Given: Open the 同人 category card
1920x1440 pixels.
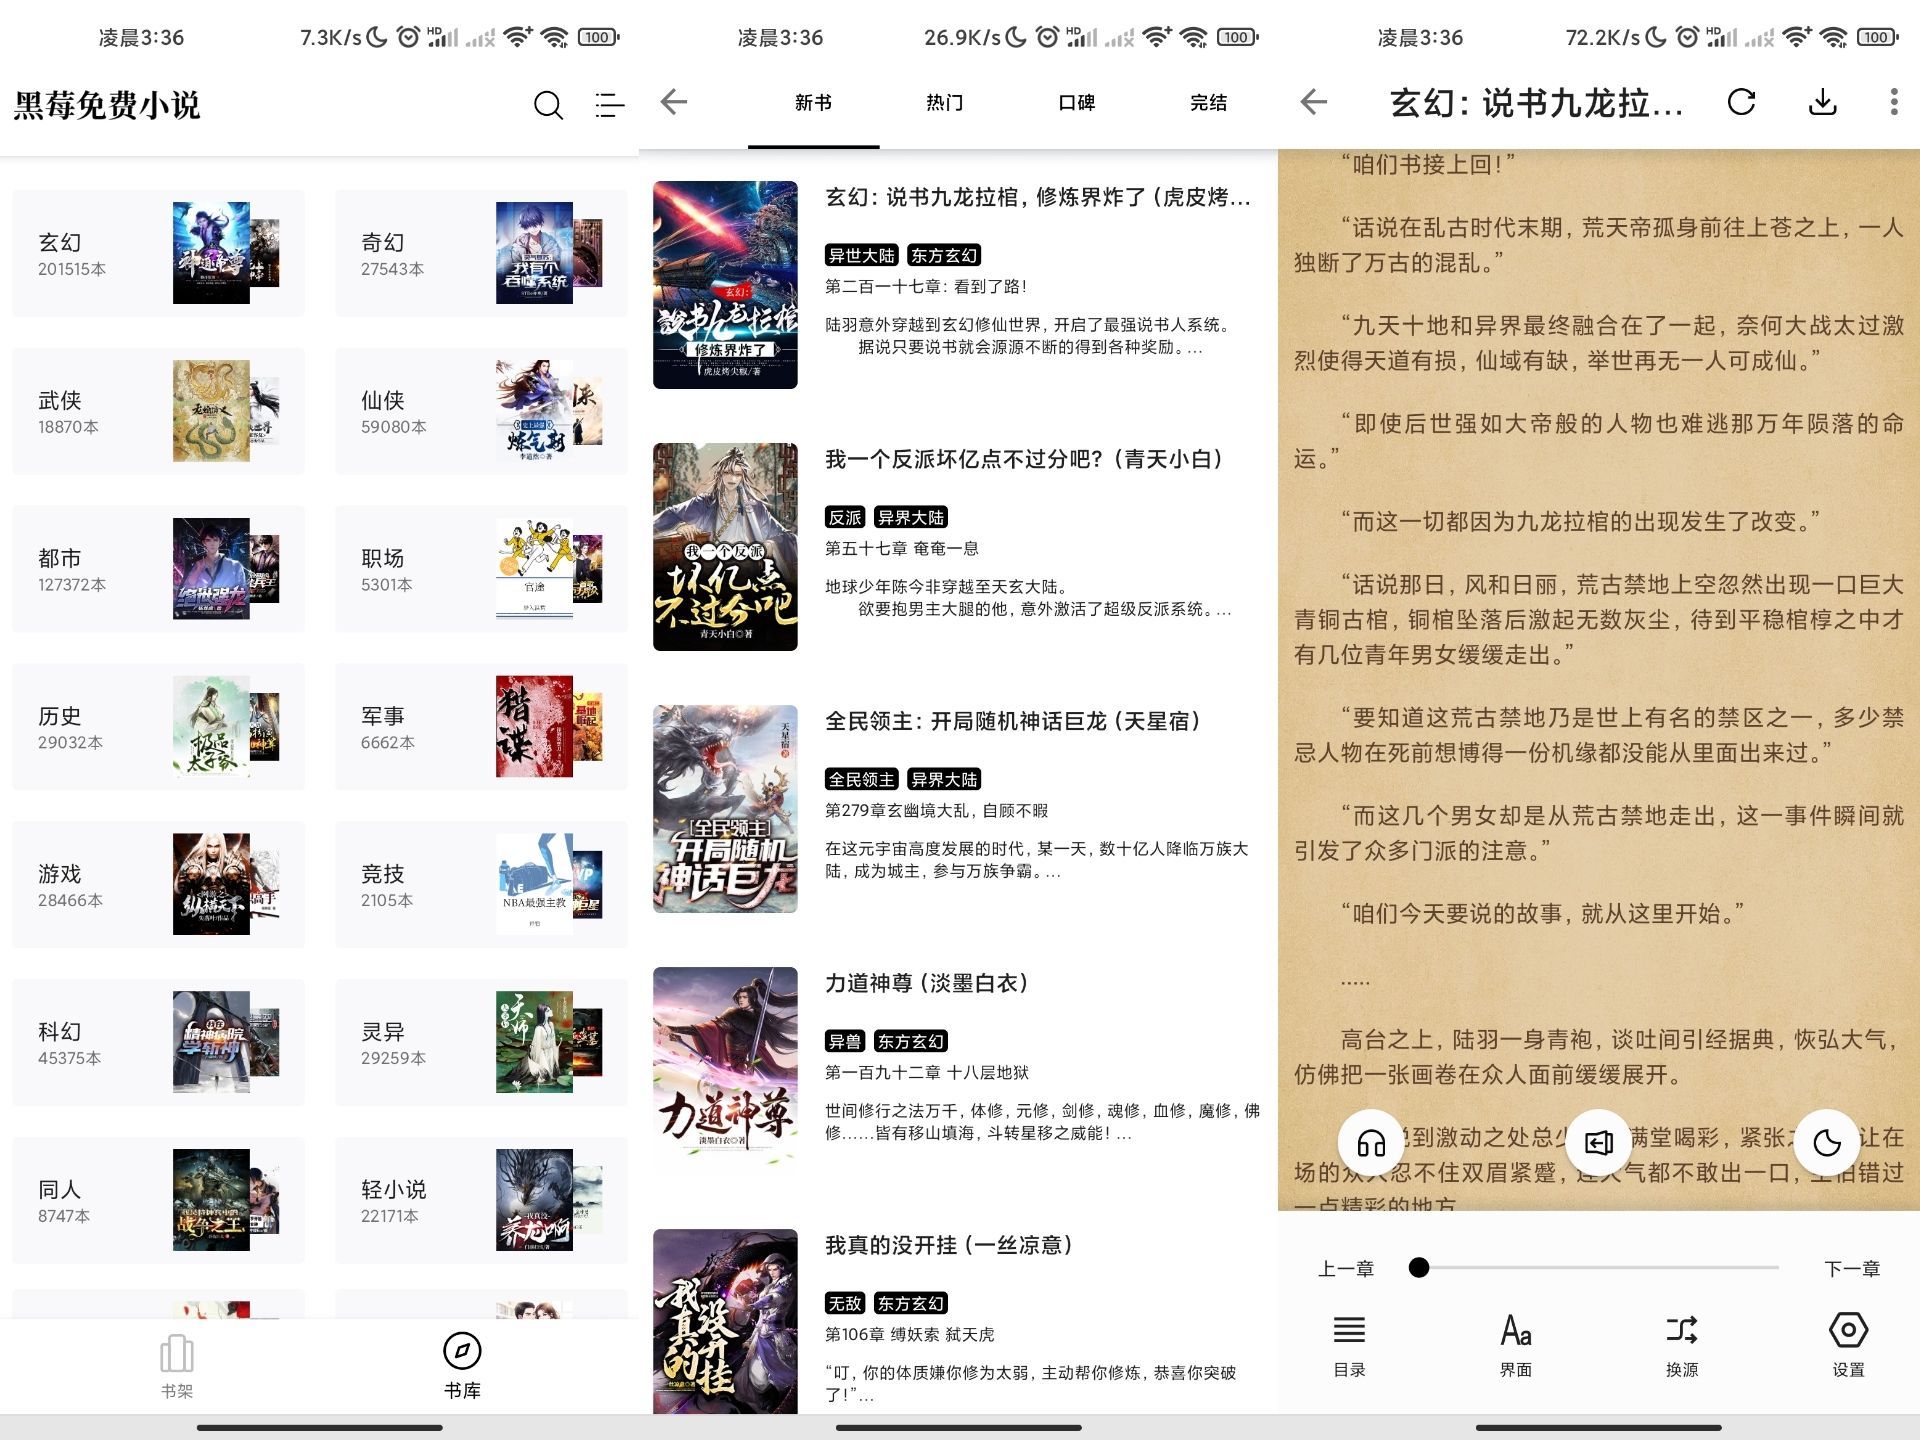Looking at the screenshot, I should click(x=158, y=1201).
